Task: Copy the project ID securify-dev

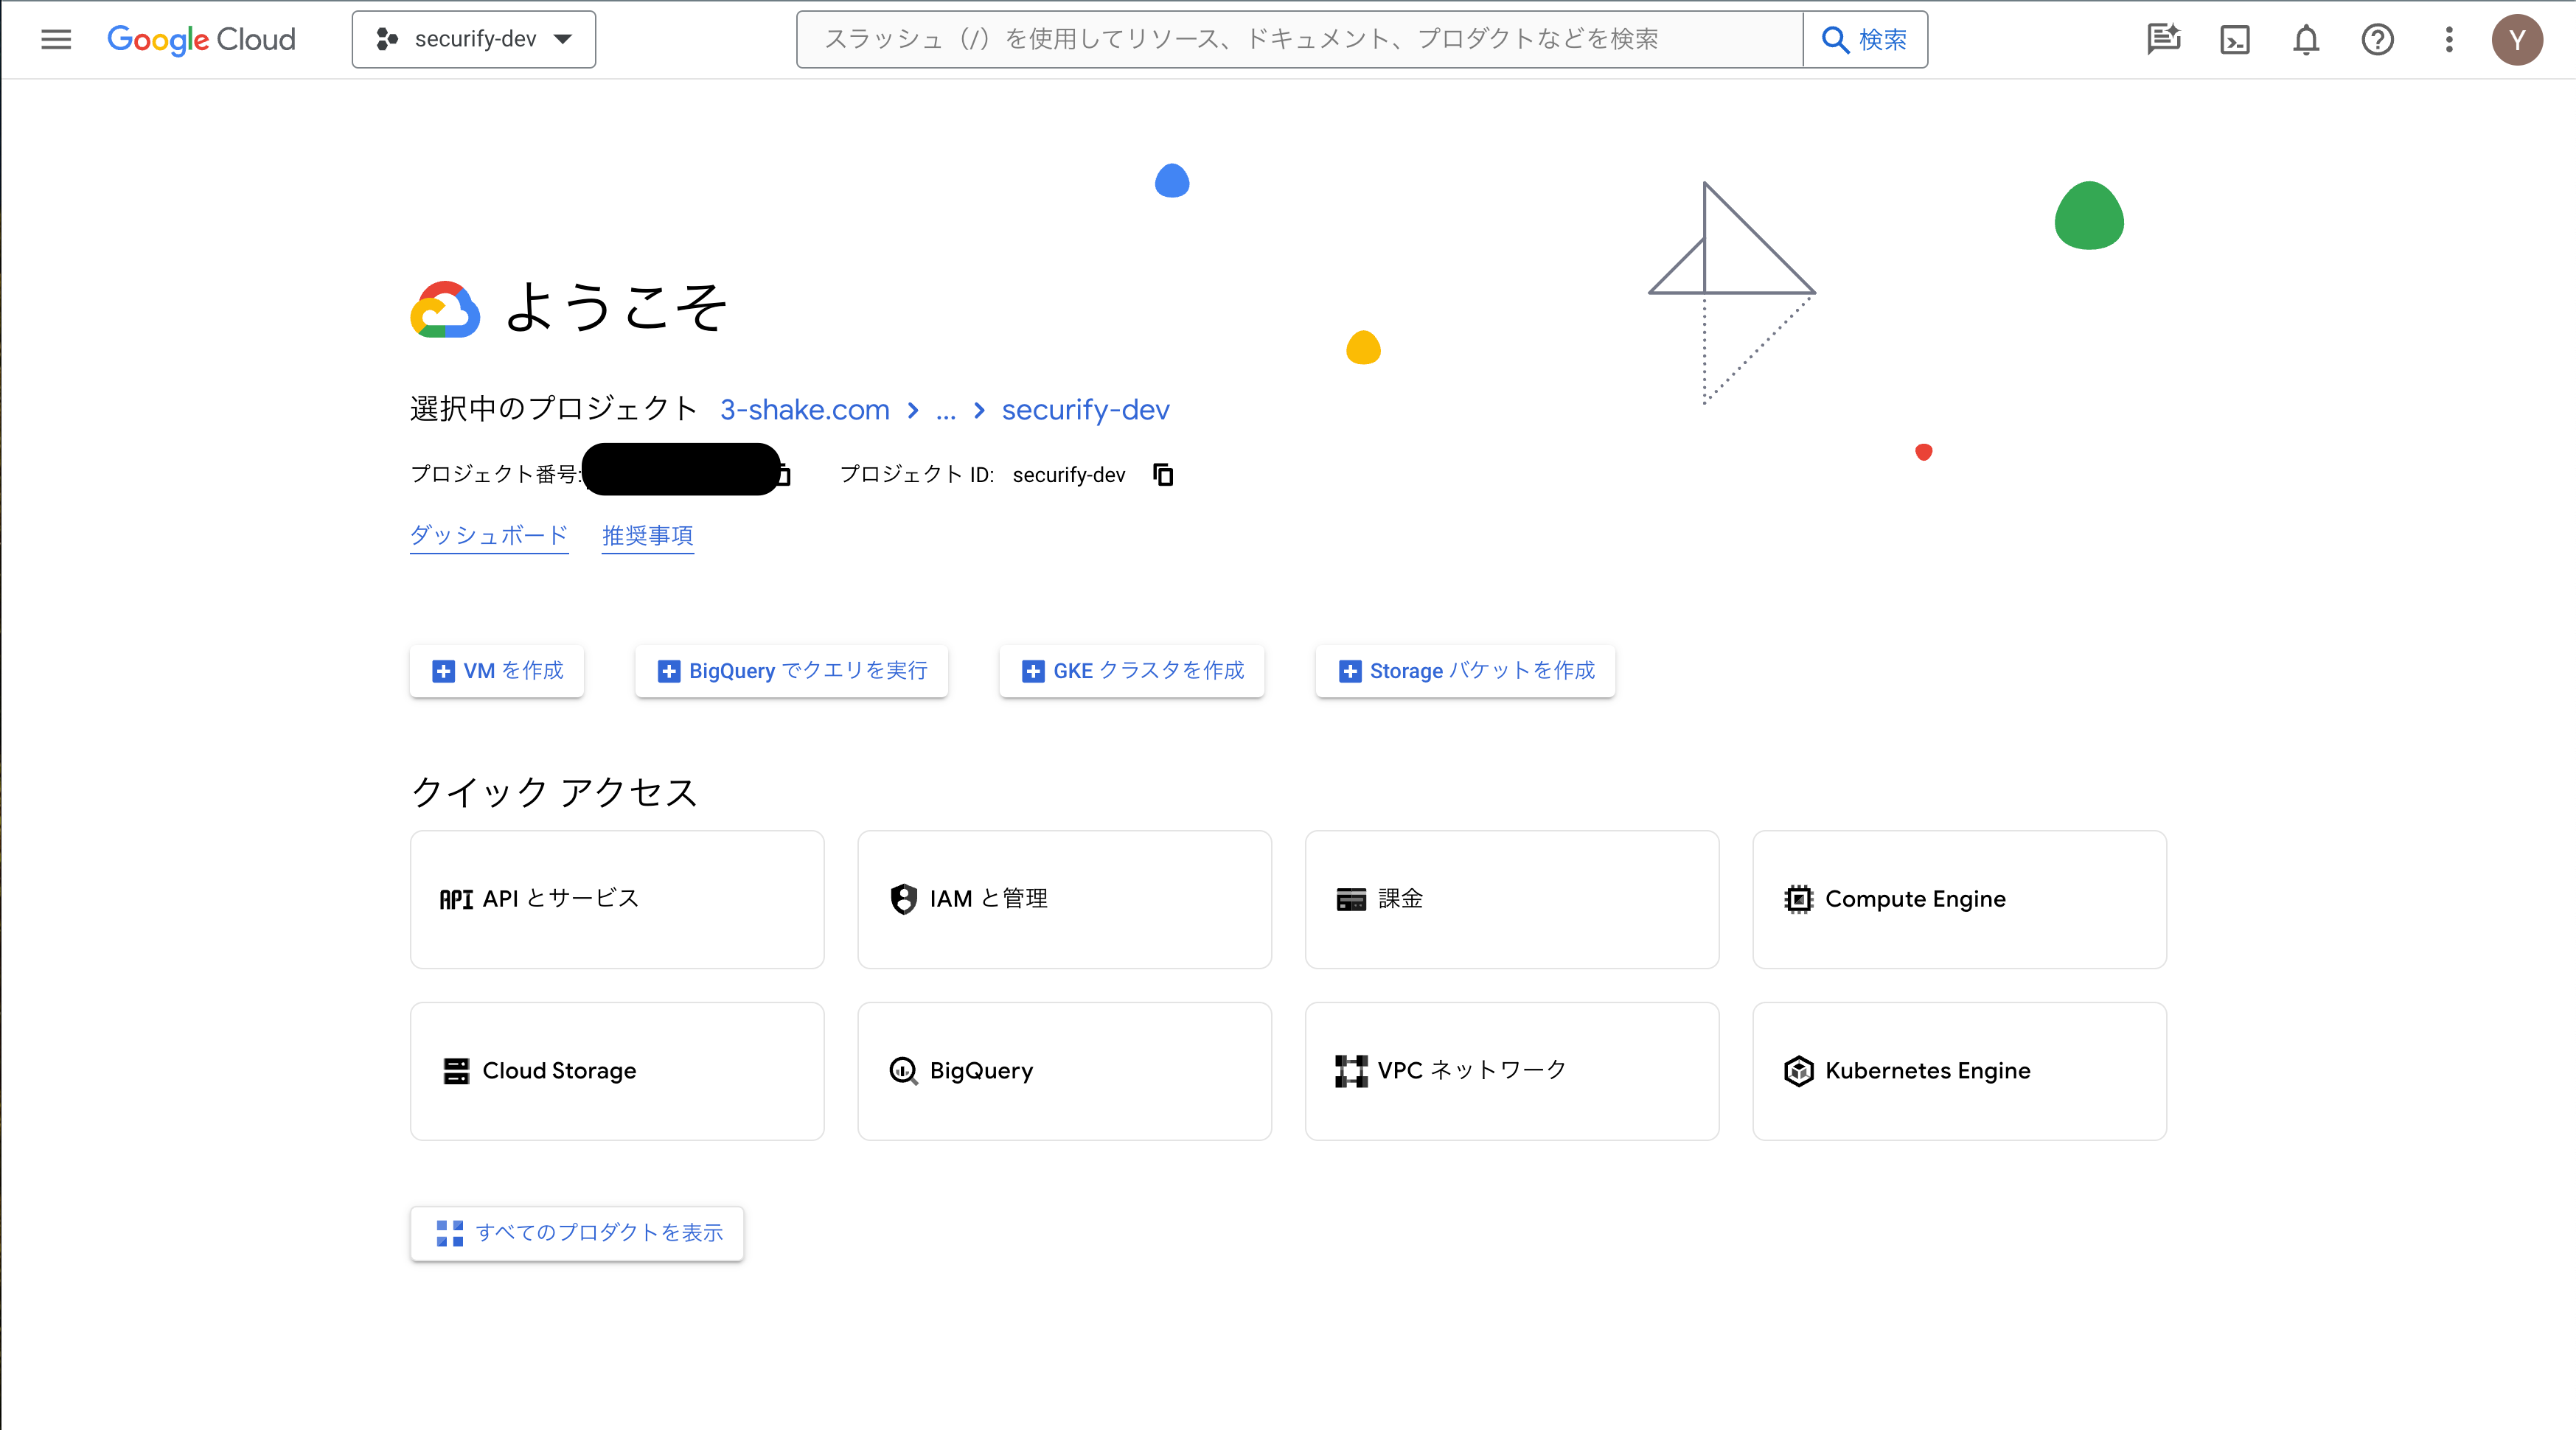Action: 1162,474
